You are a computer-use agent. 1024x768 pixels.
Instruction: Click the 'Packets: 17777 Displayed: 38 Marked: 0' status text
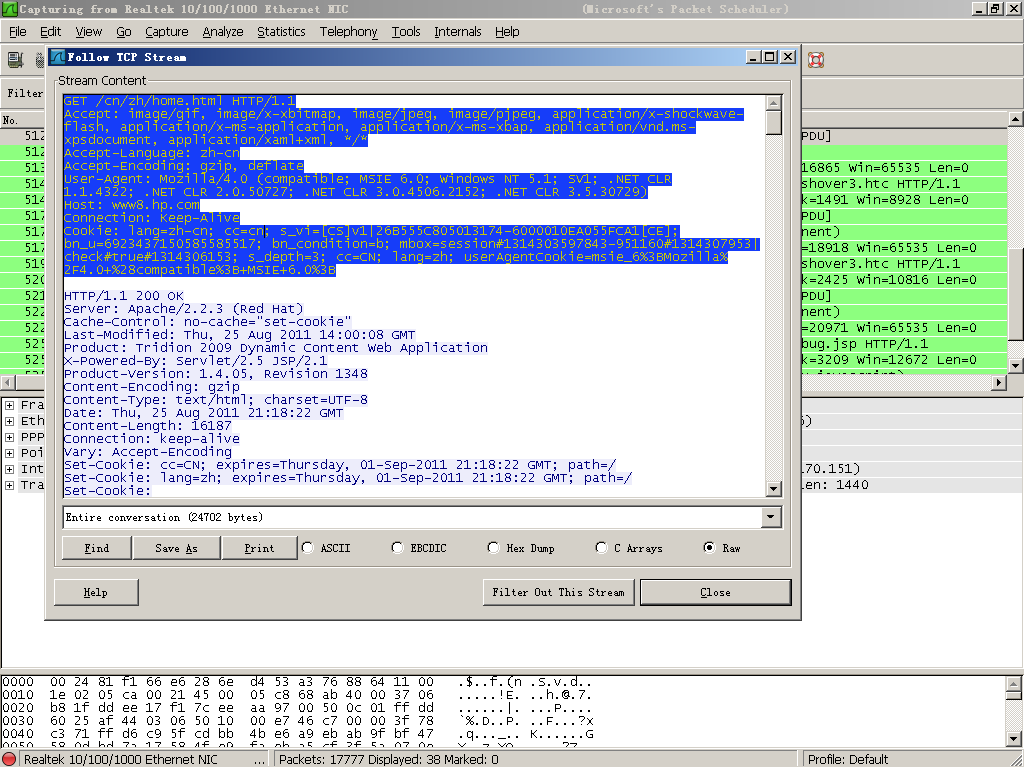click(389, 760)
